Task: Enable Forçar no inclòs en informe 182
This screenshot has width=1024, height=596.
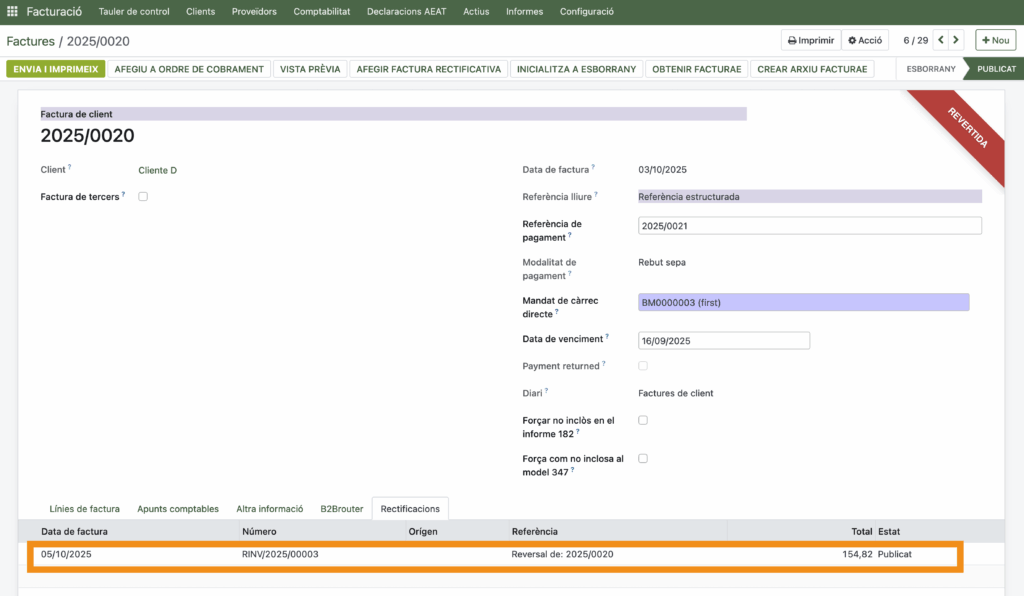Action: coord(643,420)
